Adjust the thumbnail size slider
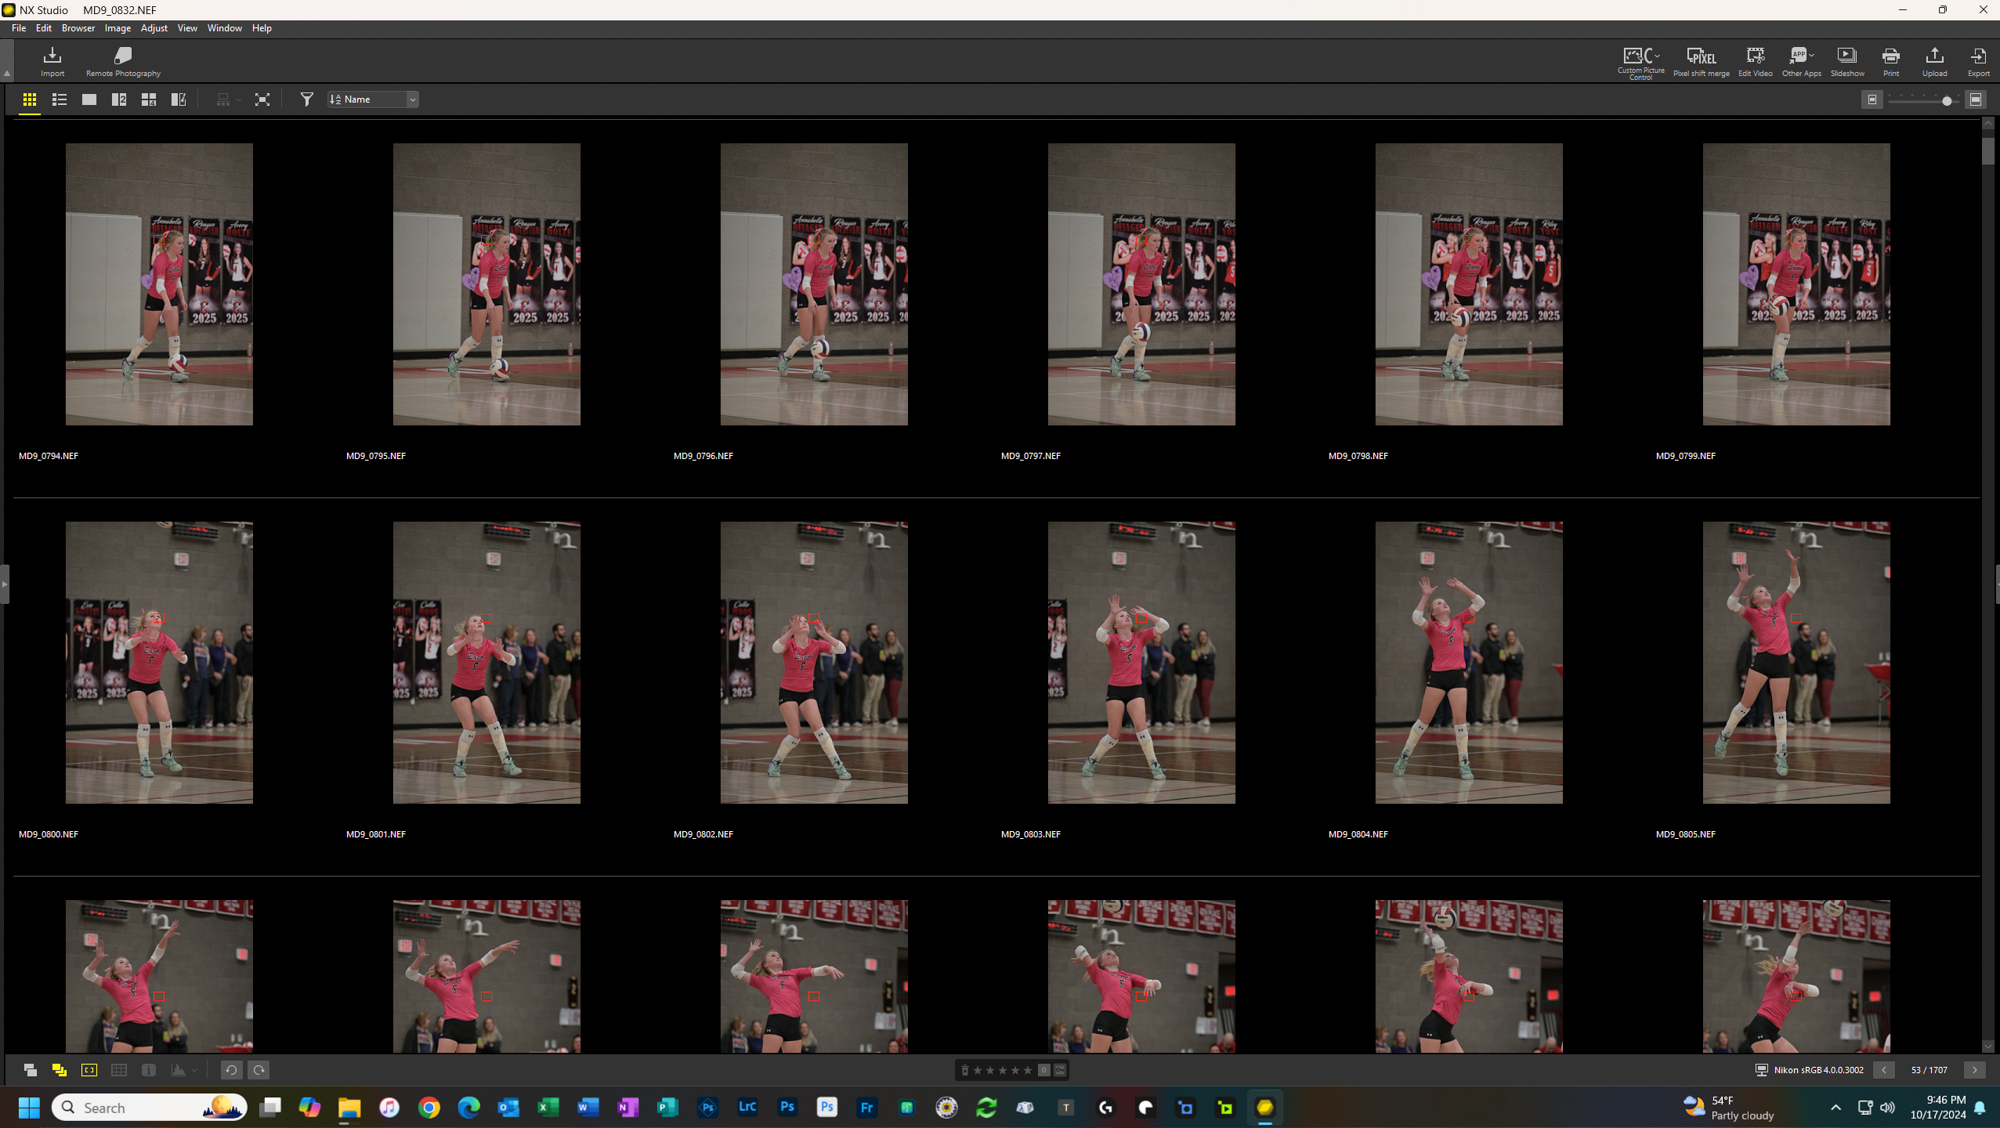 click(x=1946, y=100)
